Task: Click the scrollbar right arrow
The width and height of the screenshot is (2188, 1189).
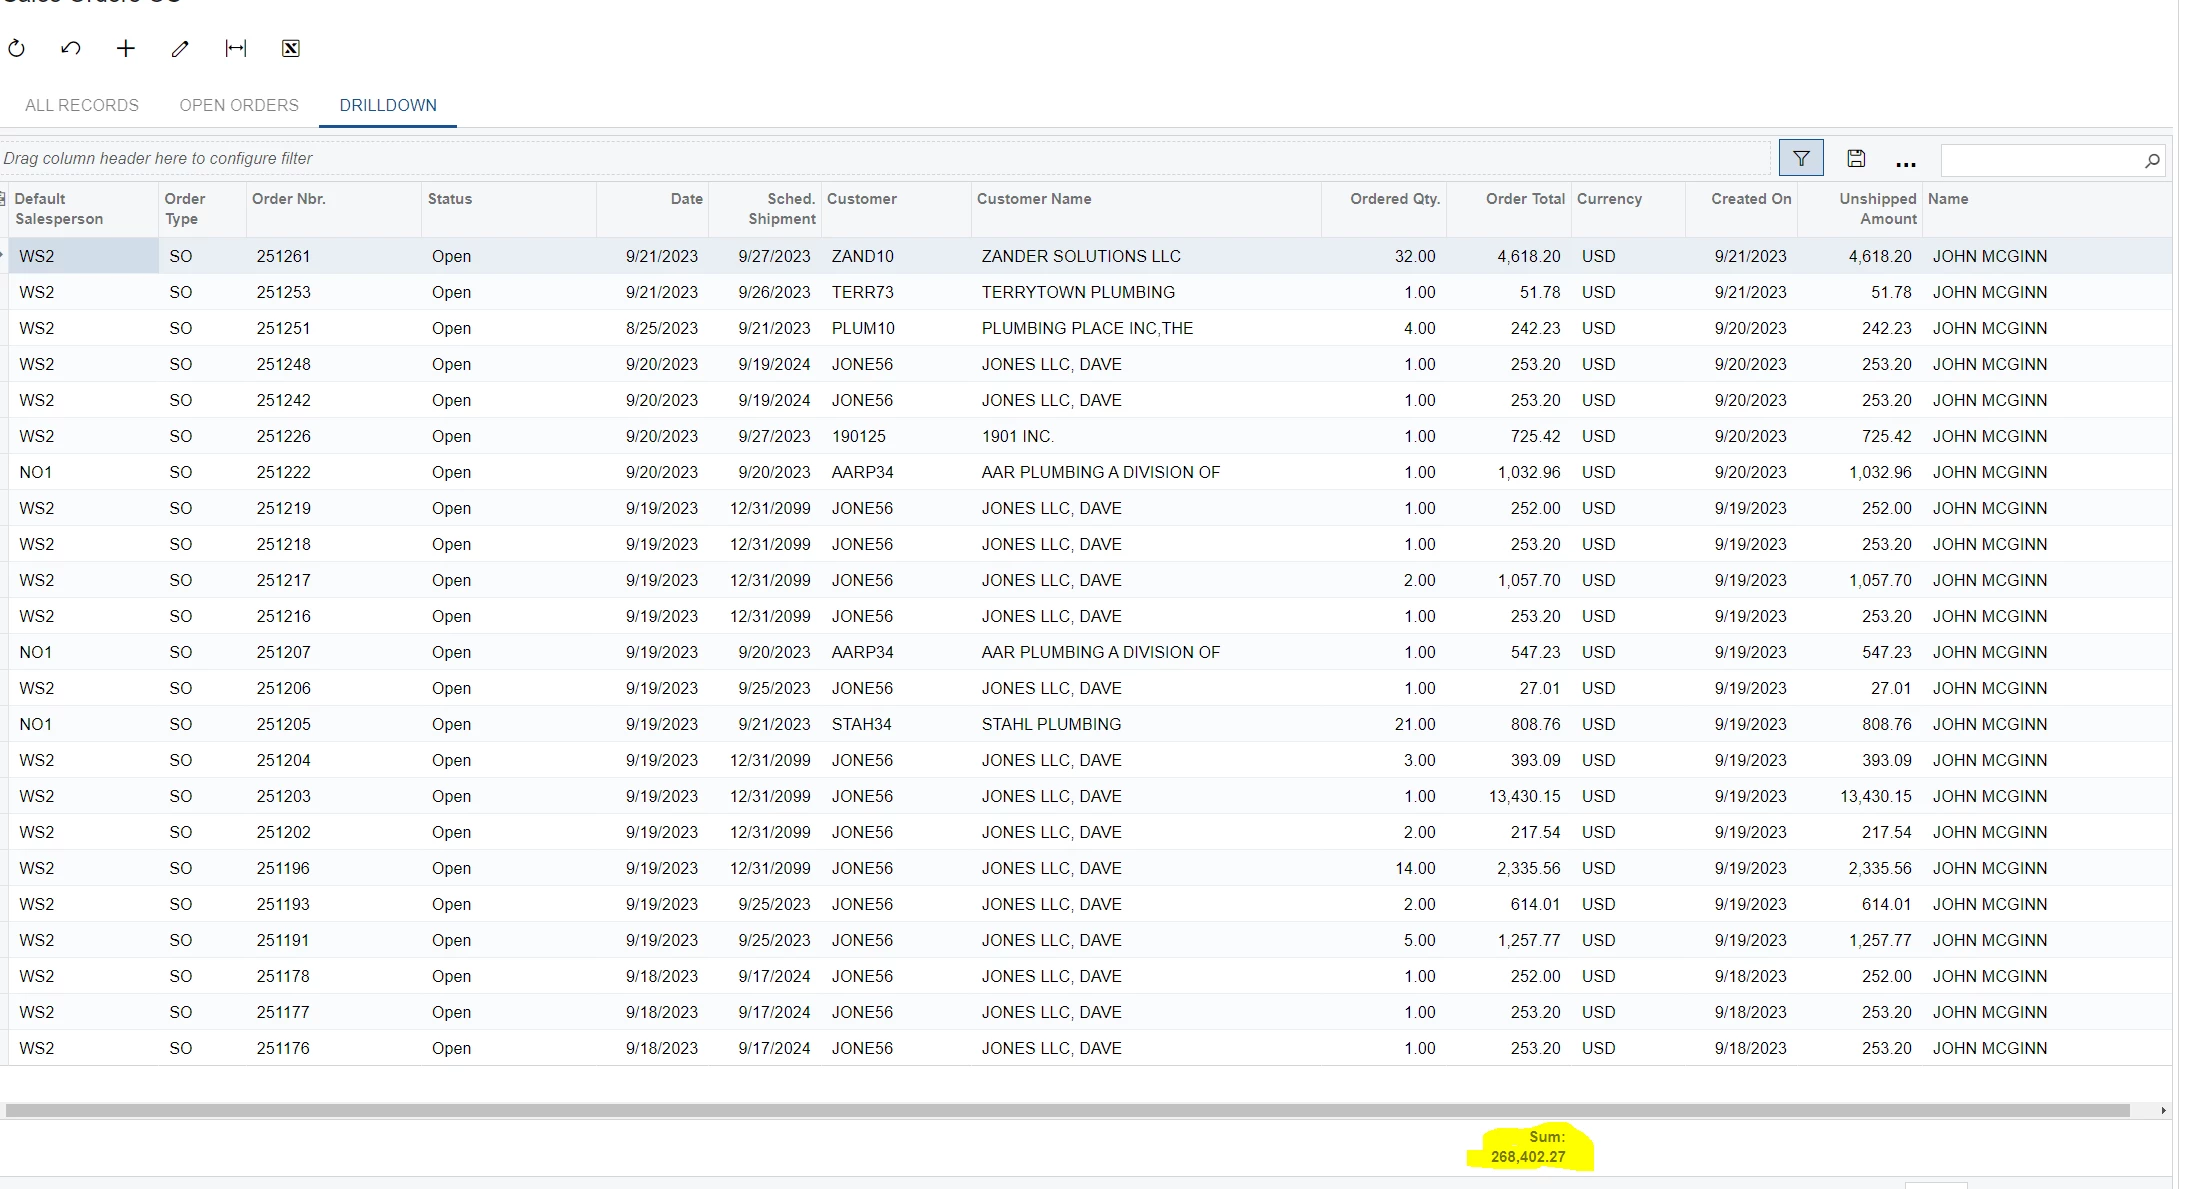Action: [2163, 1110]
